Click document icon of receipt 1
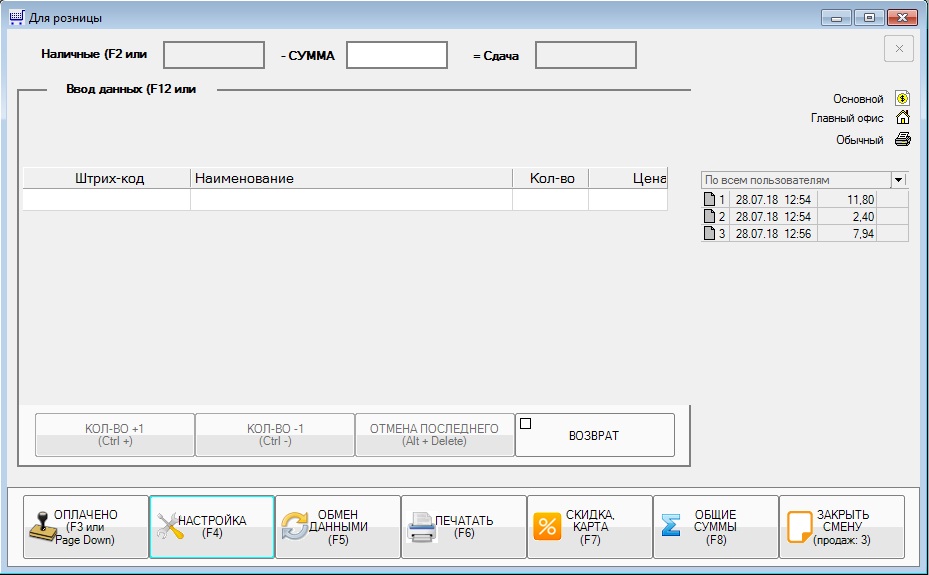The image size is (929, 575). pyautogui.click(x=709, y=199)
